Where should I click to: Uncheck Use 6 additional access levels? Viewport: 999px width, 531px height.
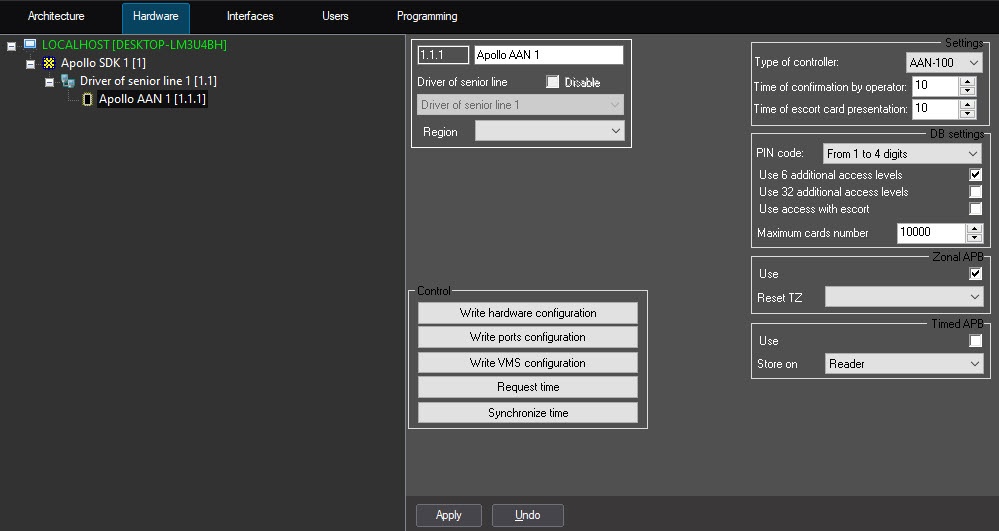(x=975, y=175)
